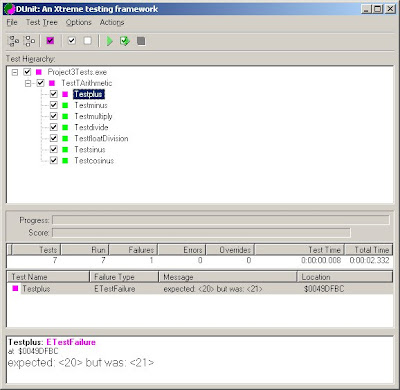The image size is (400, 390).
Task: Select the Testplus tree item
Action: [x=89, y=94]
